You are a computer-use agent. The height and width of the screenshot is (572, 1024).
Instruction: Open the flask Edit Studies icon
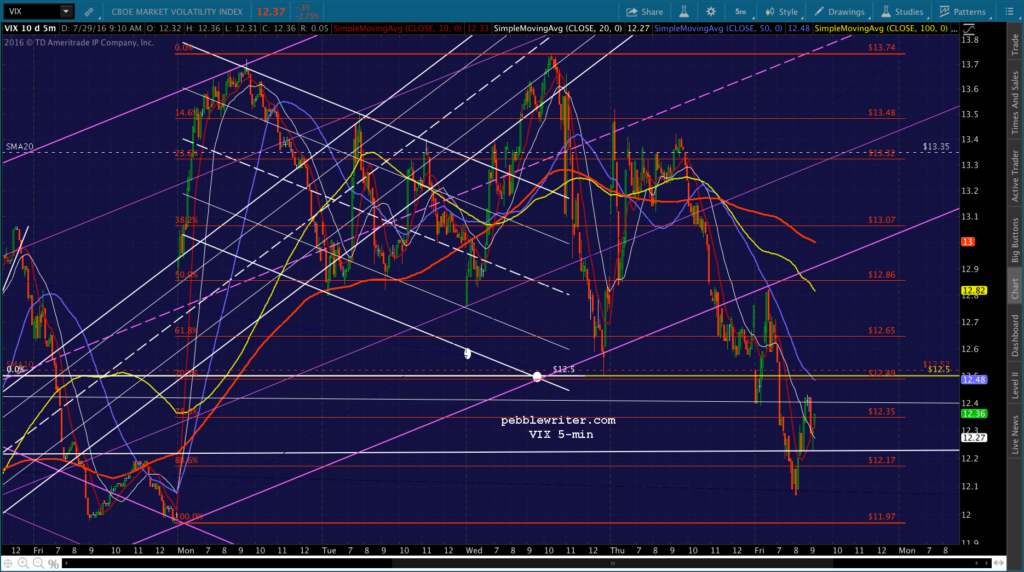pos(684,12)
